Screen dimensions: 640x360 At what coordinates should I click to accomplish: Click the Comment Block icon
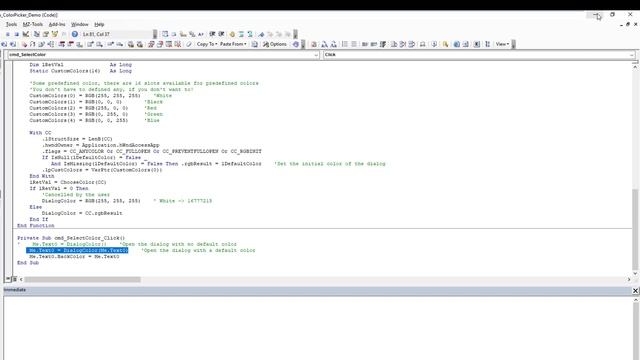(x=241, y=34)
